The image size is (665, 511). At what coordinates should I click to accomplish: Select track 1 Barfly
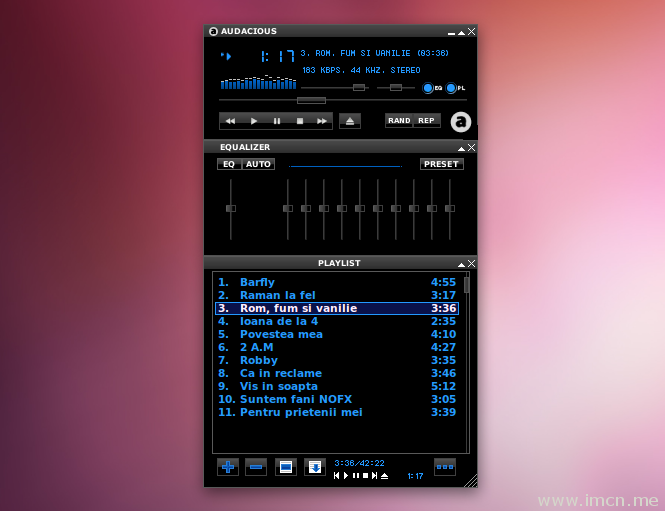337,282
